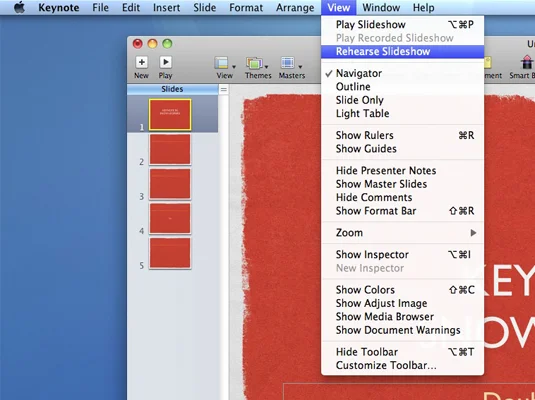
Task: Choose Play Slideshow
Action: [403, 25]
